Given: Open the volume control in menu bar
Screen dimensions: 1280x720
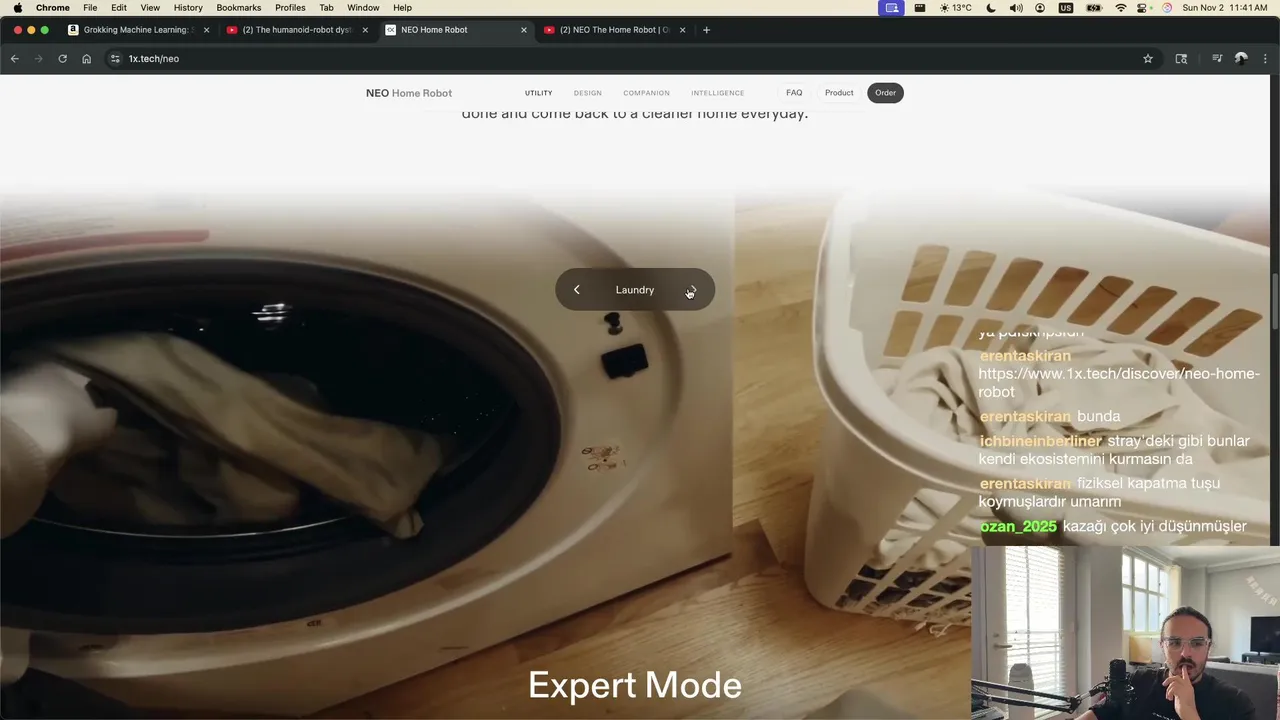Looking at the screenshot, I should tap(1016, 7).
